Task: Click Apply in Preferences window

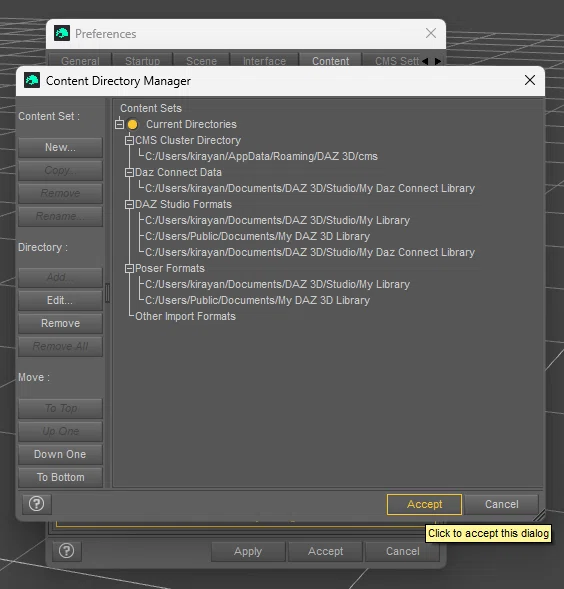Action: 248,551
